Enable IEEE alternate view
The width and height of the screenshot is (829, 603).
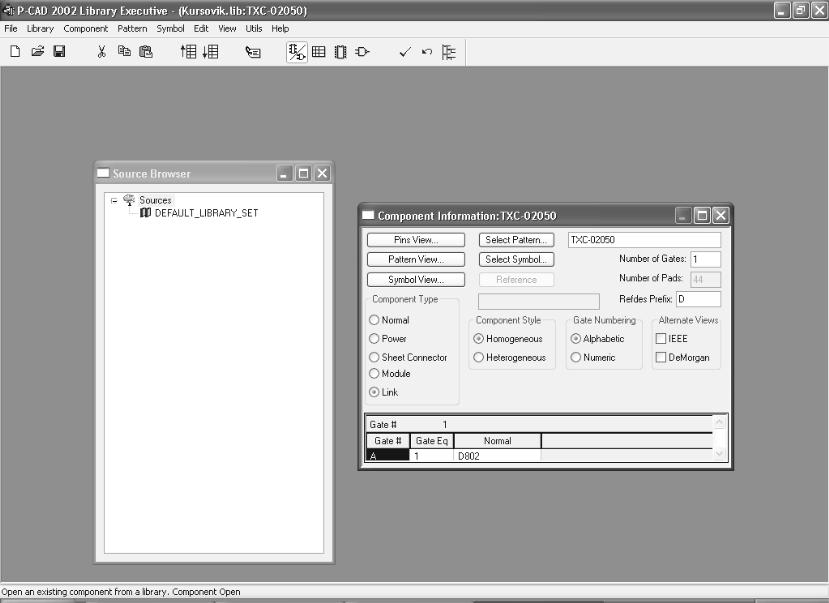661,338
